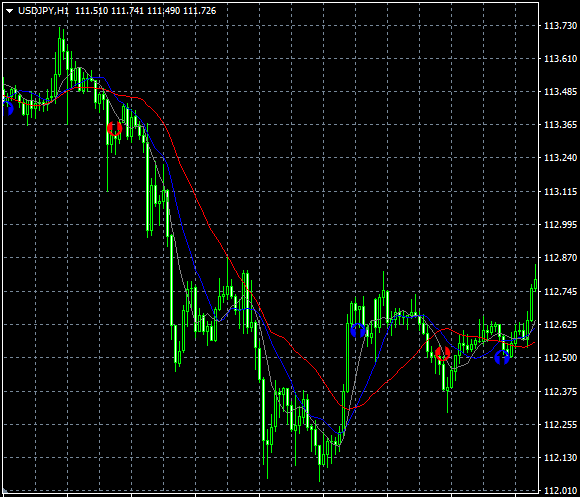Select the blue buy marker near 112.625
This screenshot has width=580, height=497.
358,330
